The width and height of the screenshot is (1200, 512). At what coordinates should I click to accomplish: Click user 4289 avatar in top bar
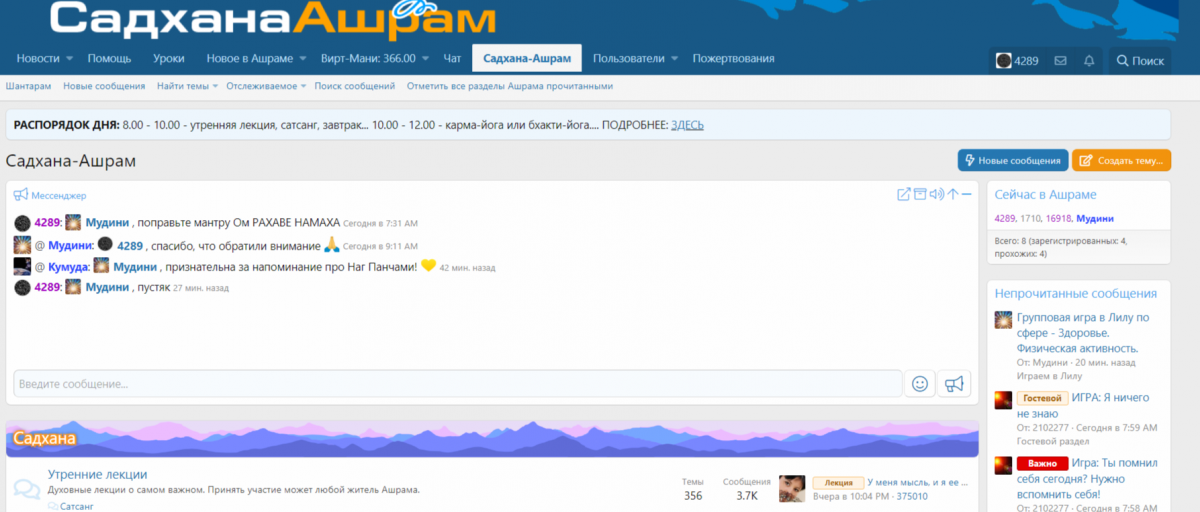click(x=1003, y=61)
